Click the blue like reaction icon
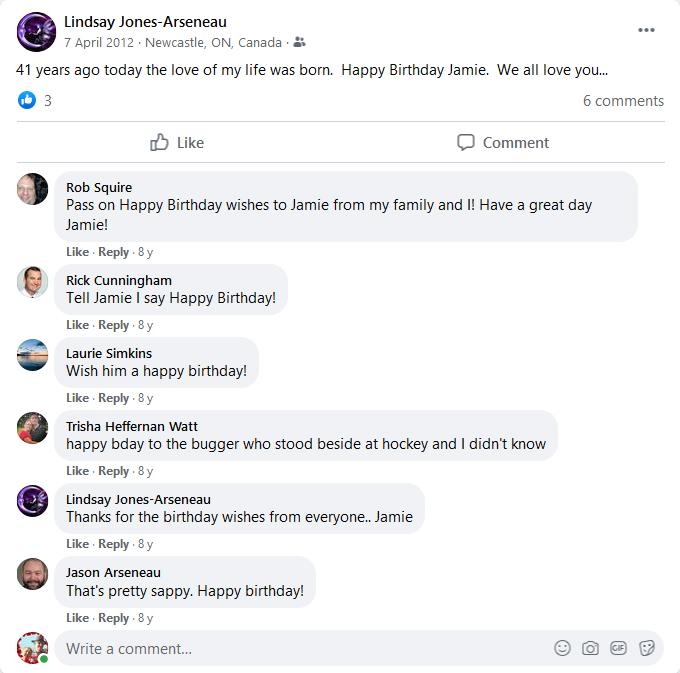This screenshot has height=673, width=680. click(x=27, y=100)
